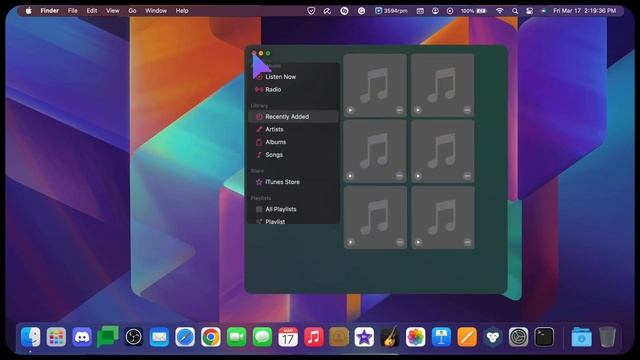Launch Discord from the Dock
The height and width of the screenshot is (360, 640).
82,337
